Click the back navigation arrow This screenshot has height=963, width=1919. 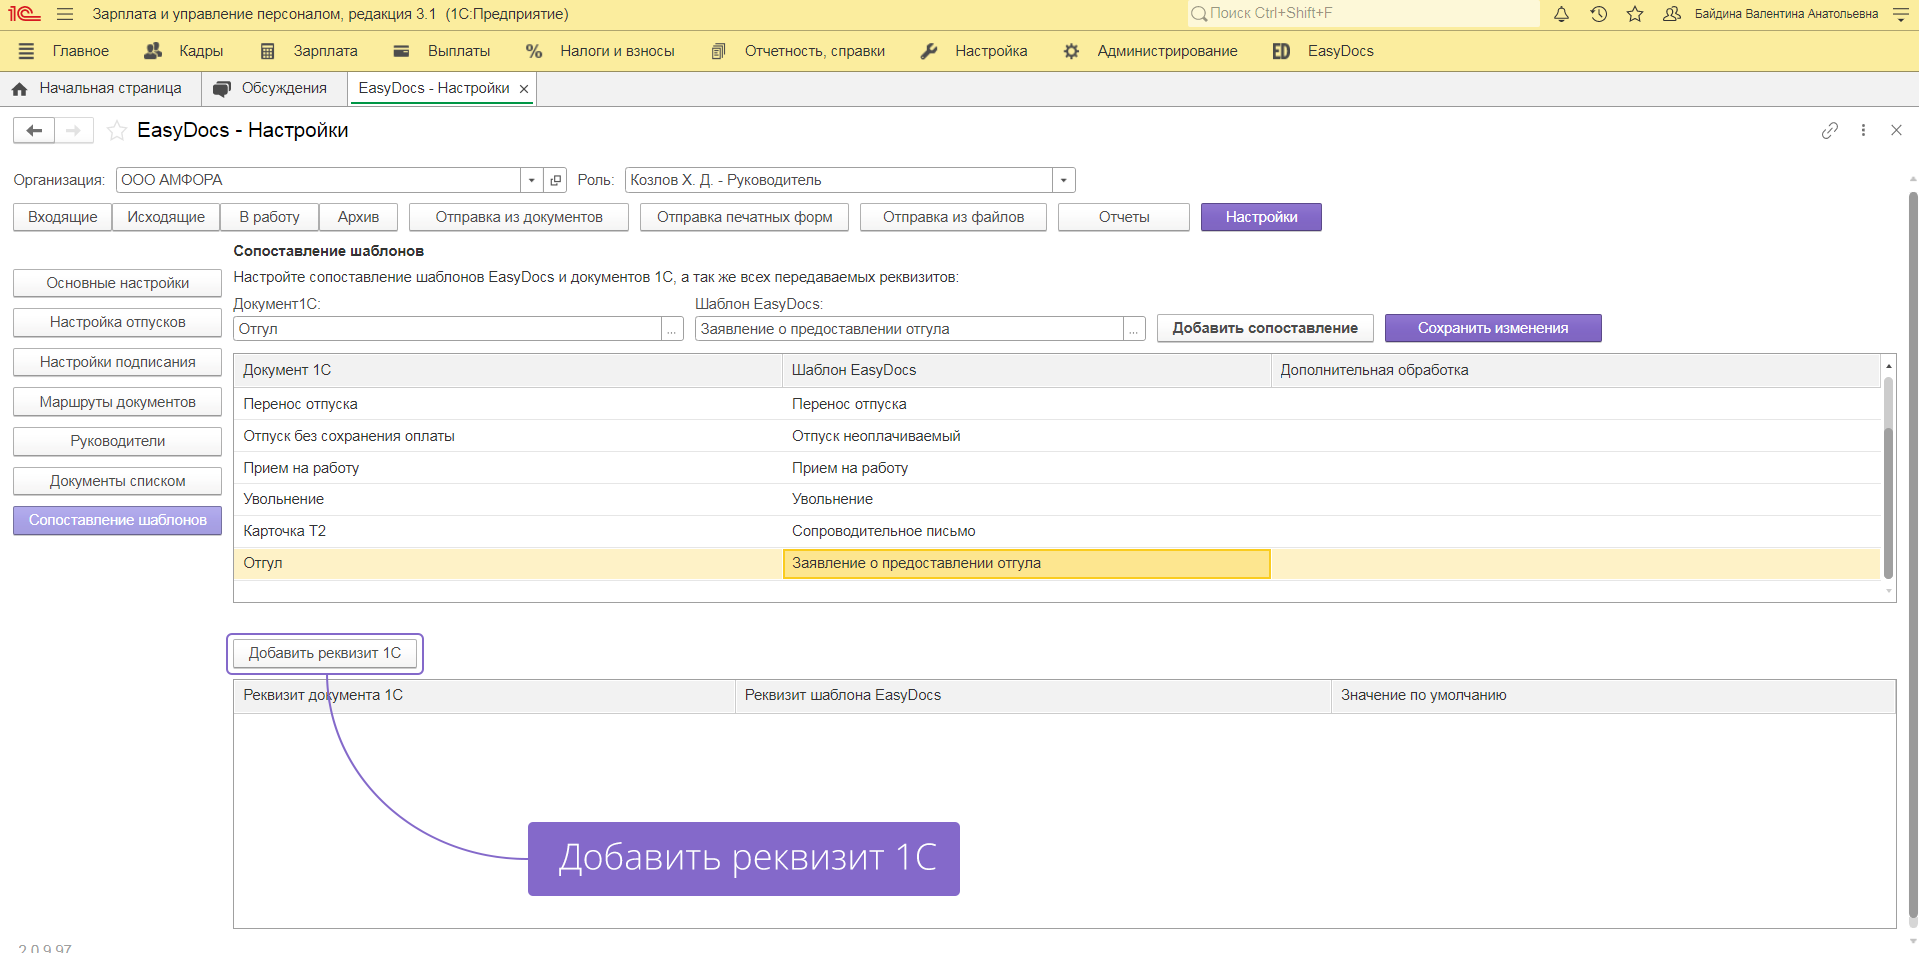pyautogui.click(x=34, y=130)
